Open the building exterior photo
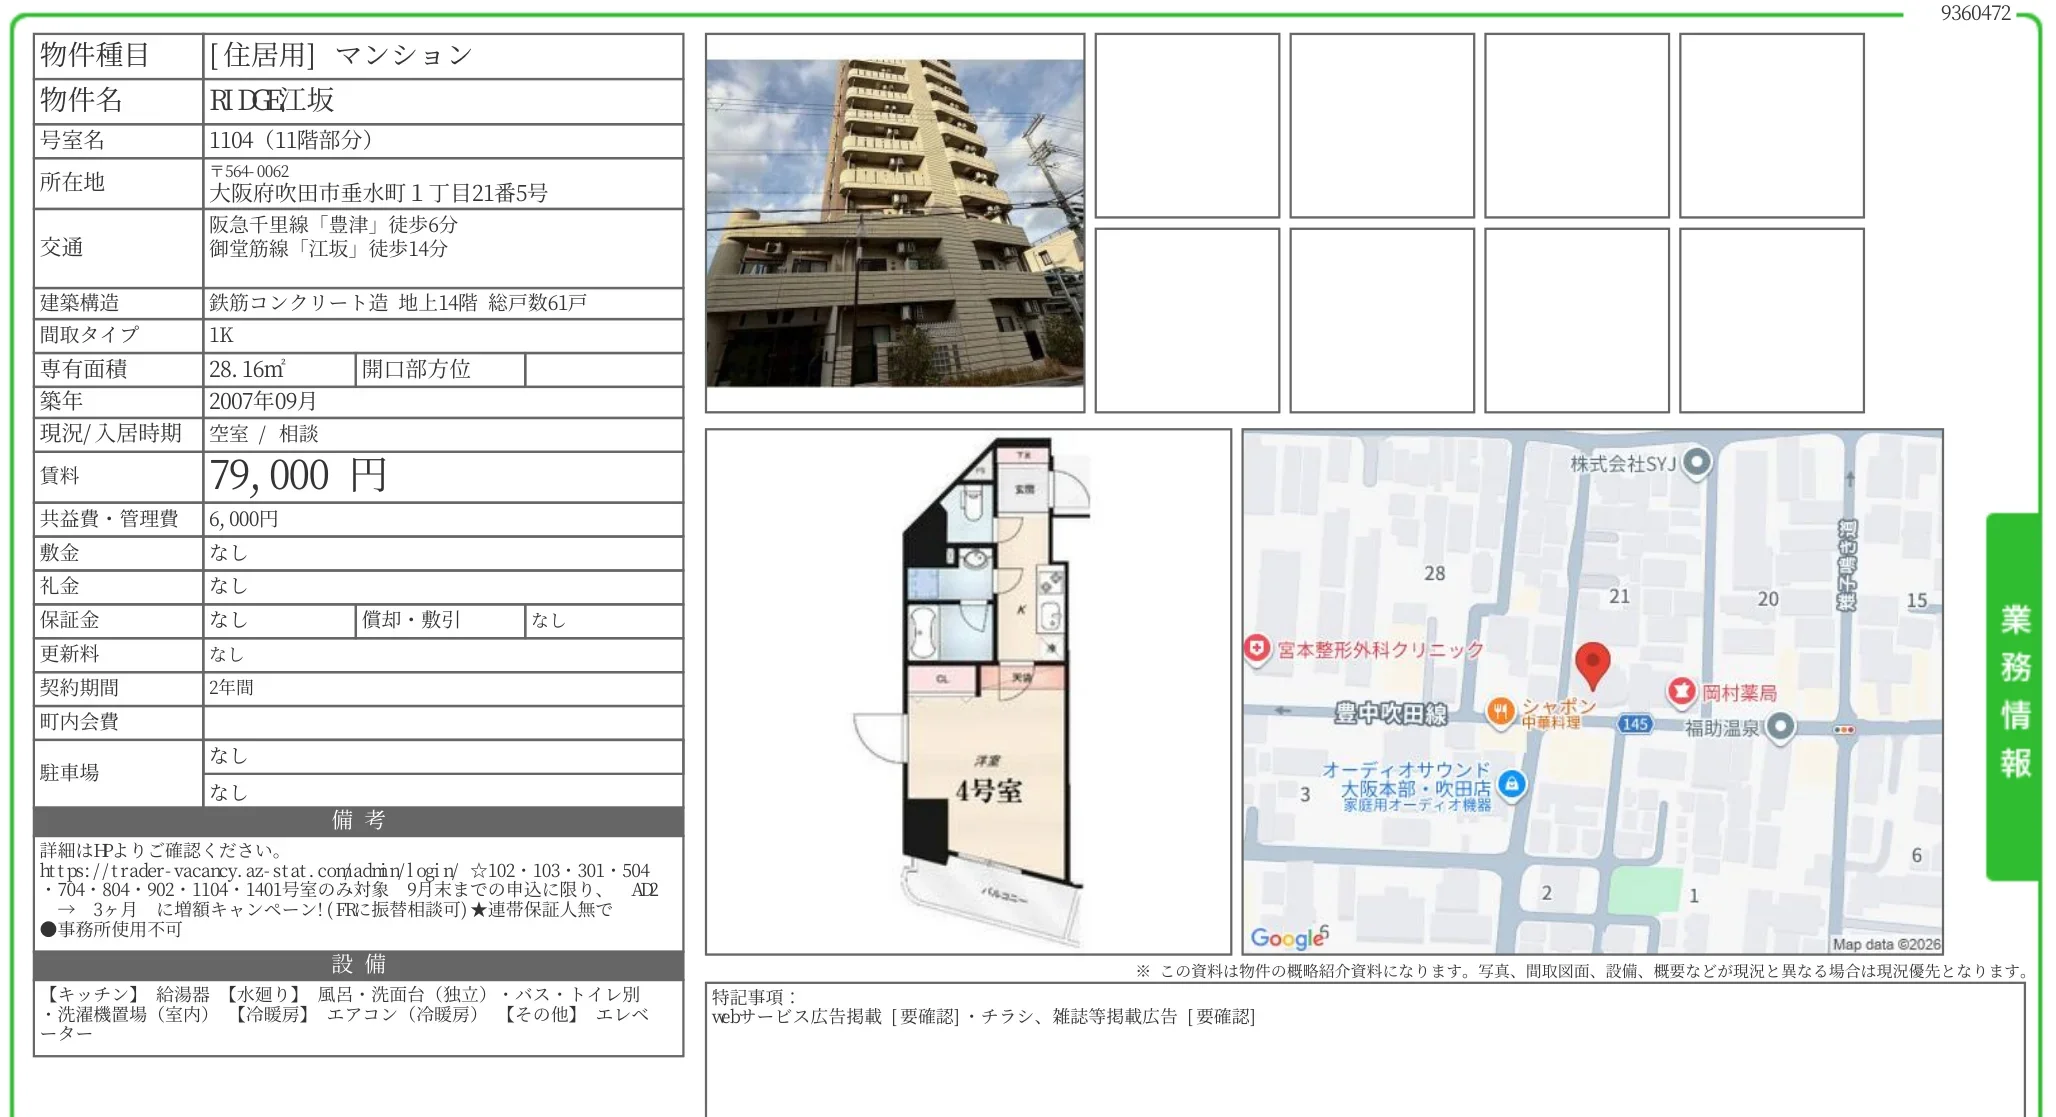This screenshot has height=1117, width=2056. click(895, 223)
